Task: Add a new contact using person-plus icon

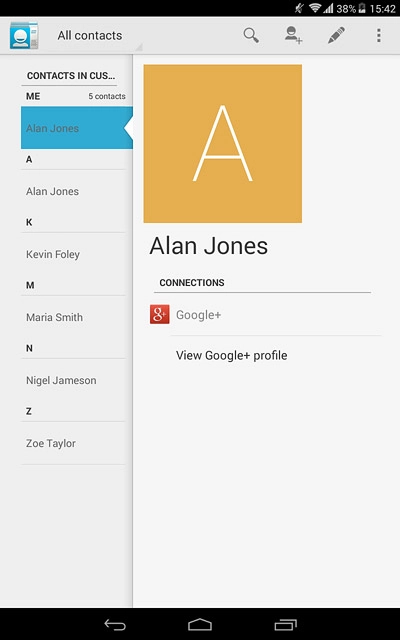Action: [293, 35]
